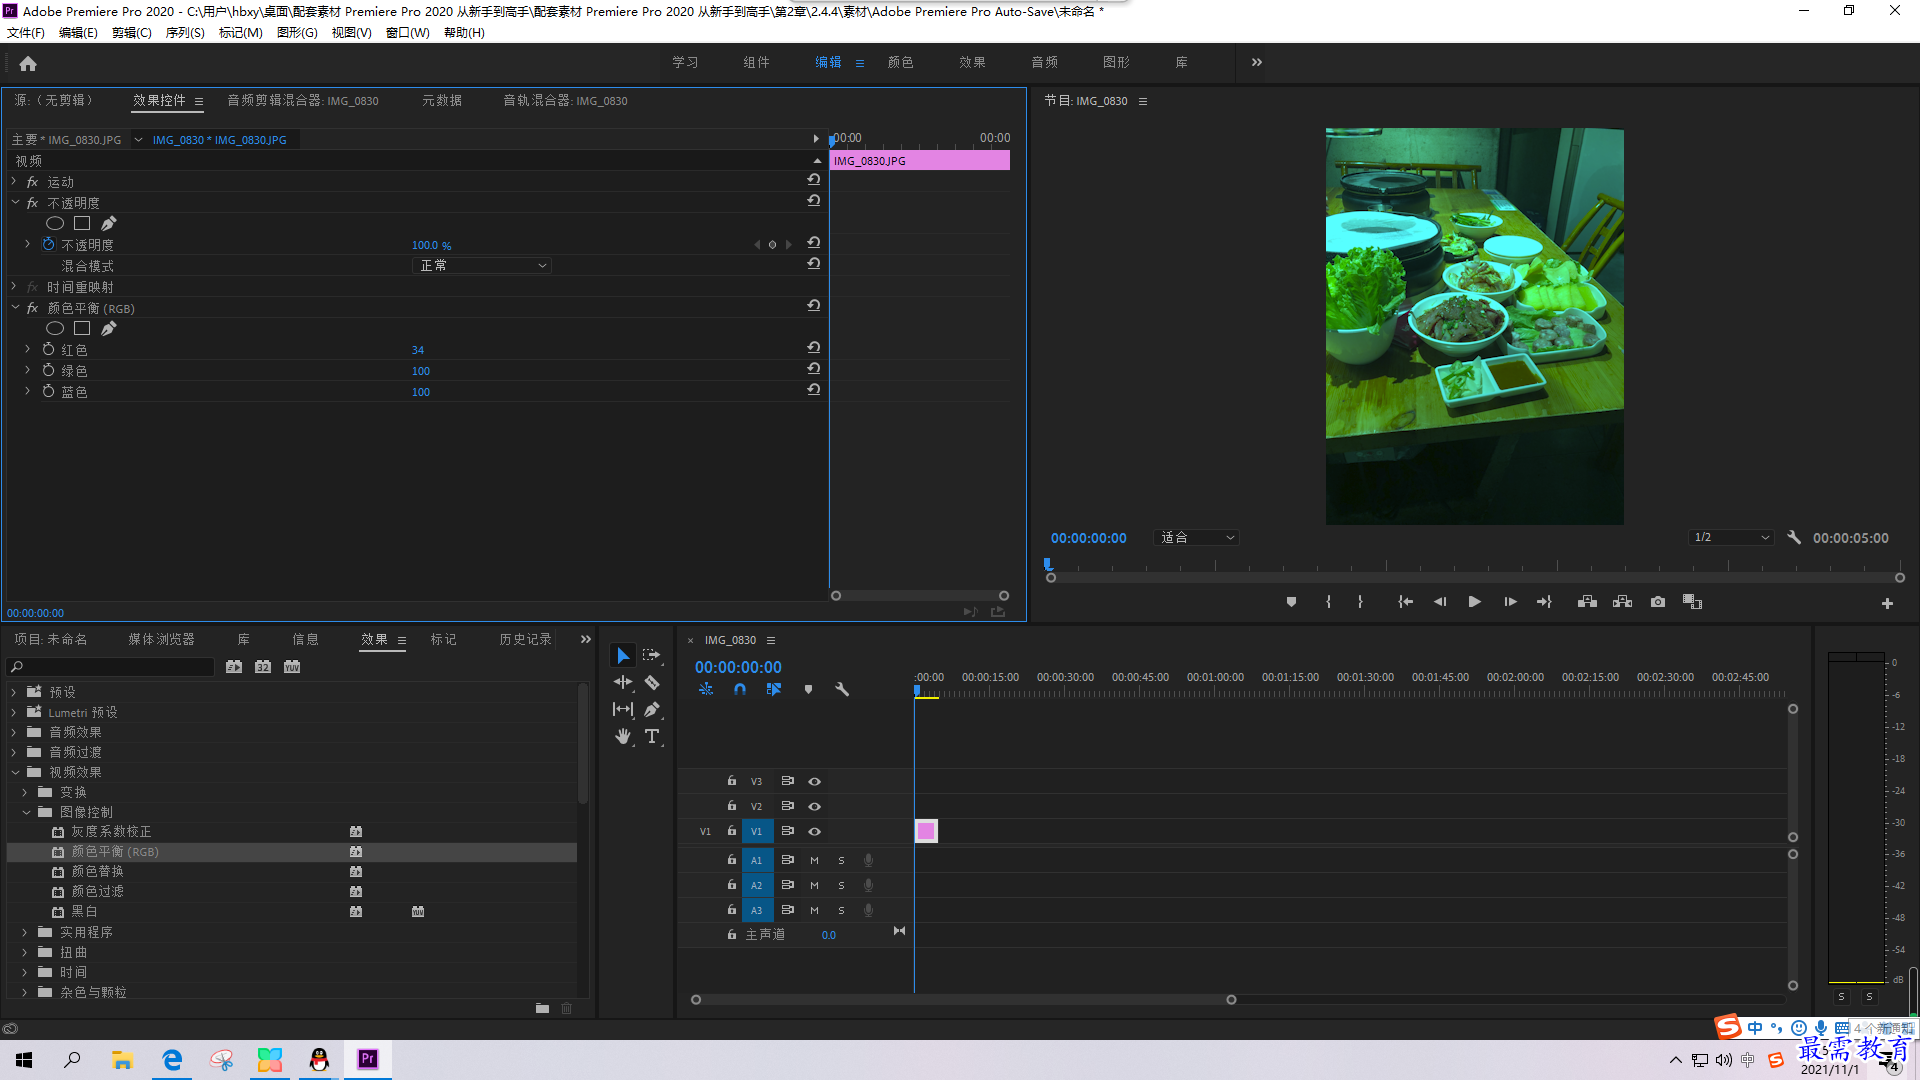The width and height of the screenshot is (1920, 1080).
Task: Mute audio track A1
Action: pos(814,860)
